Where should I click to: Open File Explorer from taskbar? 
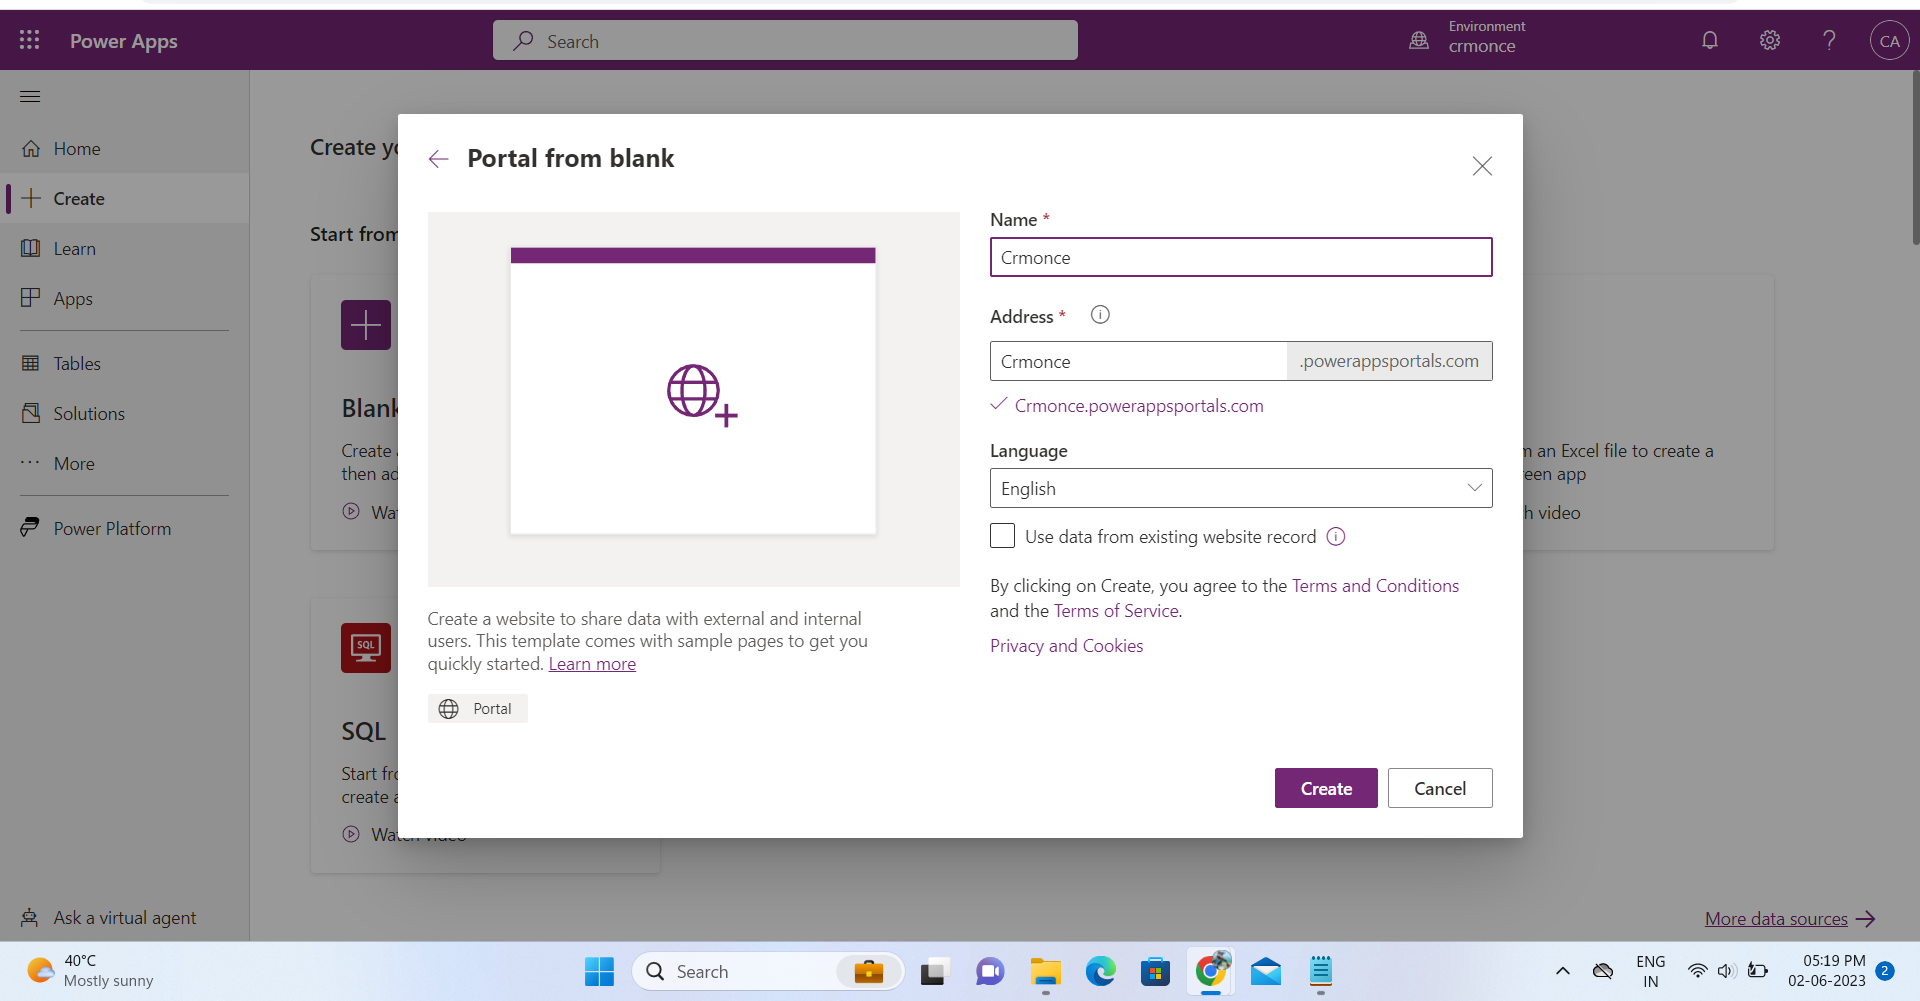pos(1046,971)
